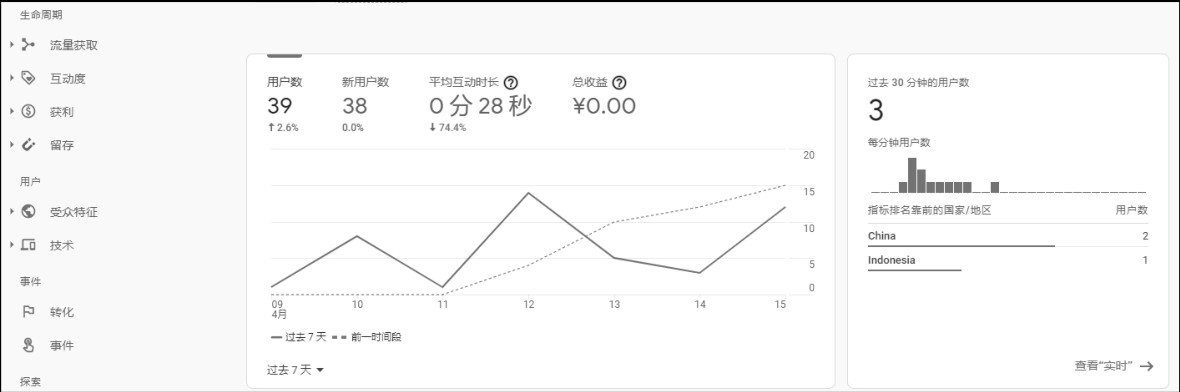Viewport: 1180px width, 392px height.
Task: Open the 过去 7 天 date dropdown
Action: click(x=295, y=369)
